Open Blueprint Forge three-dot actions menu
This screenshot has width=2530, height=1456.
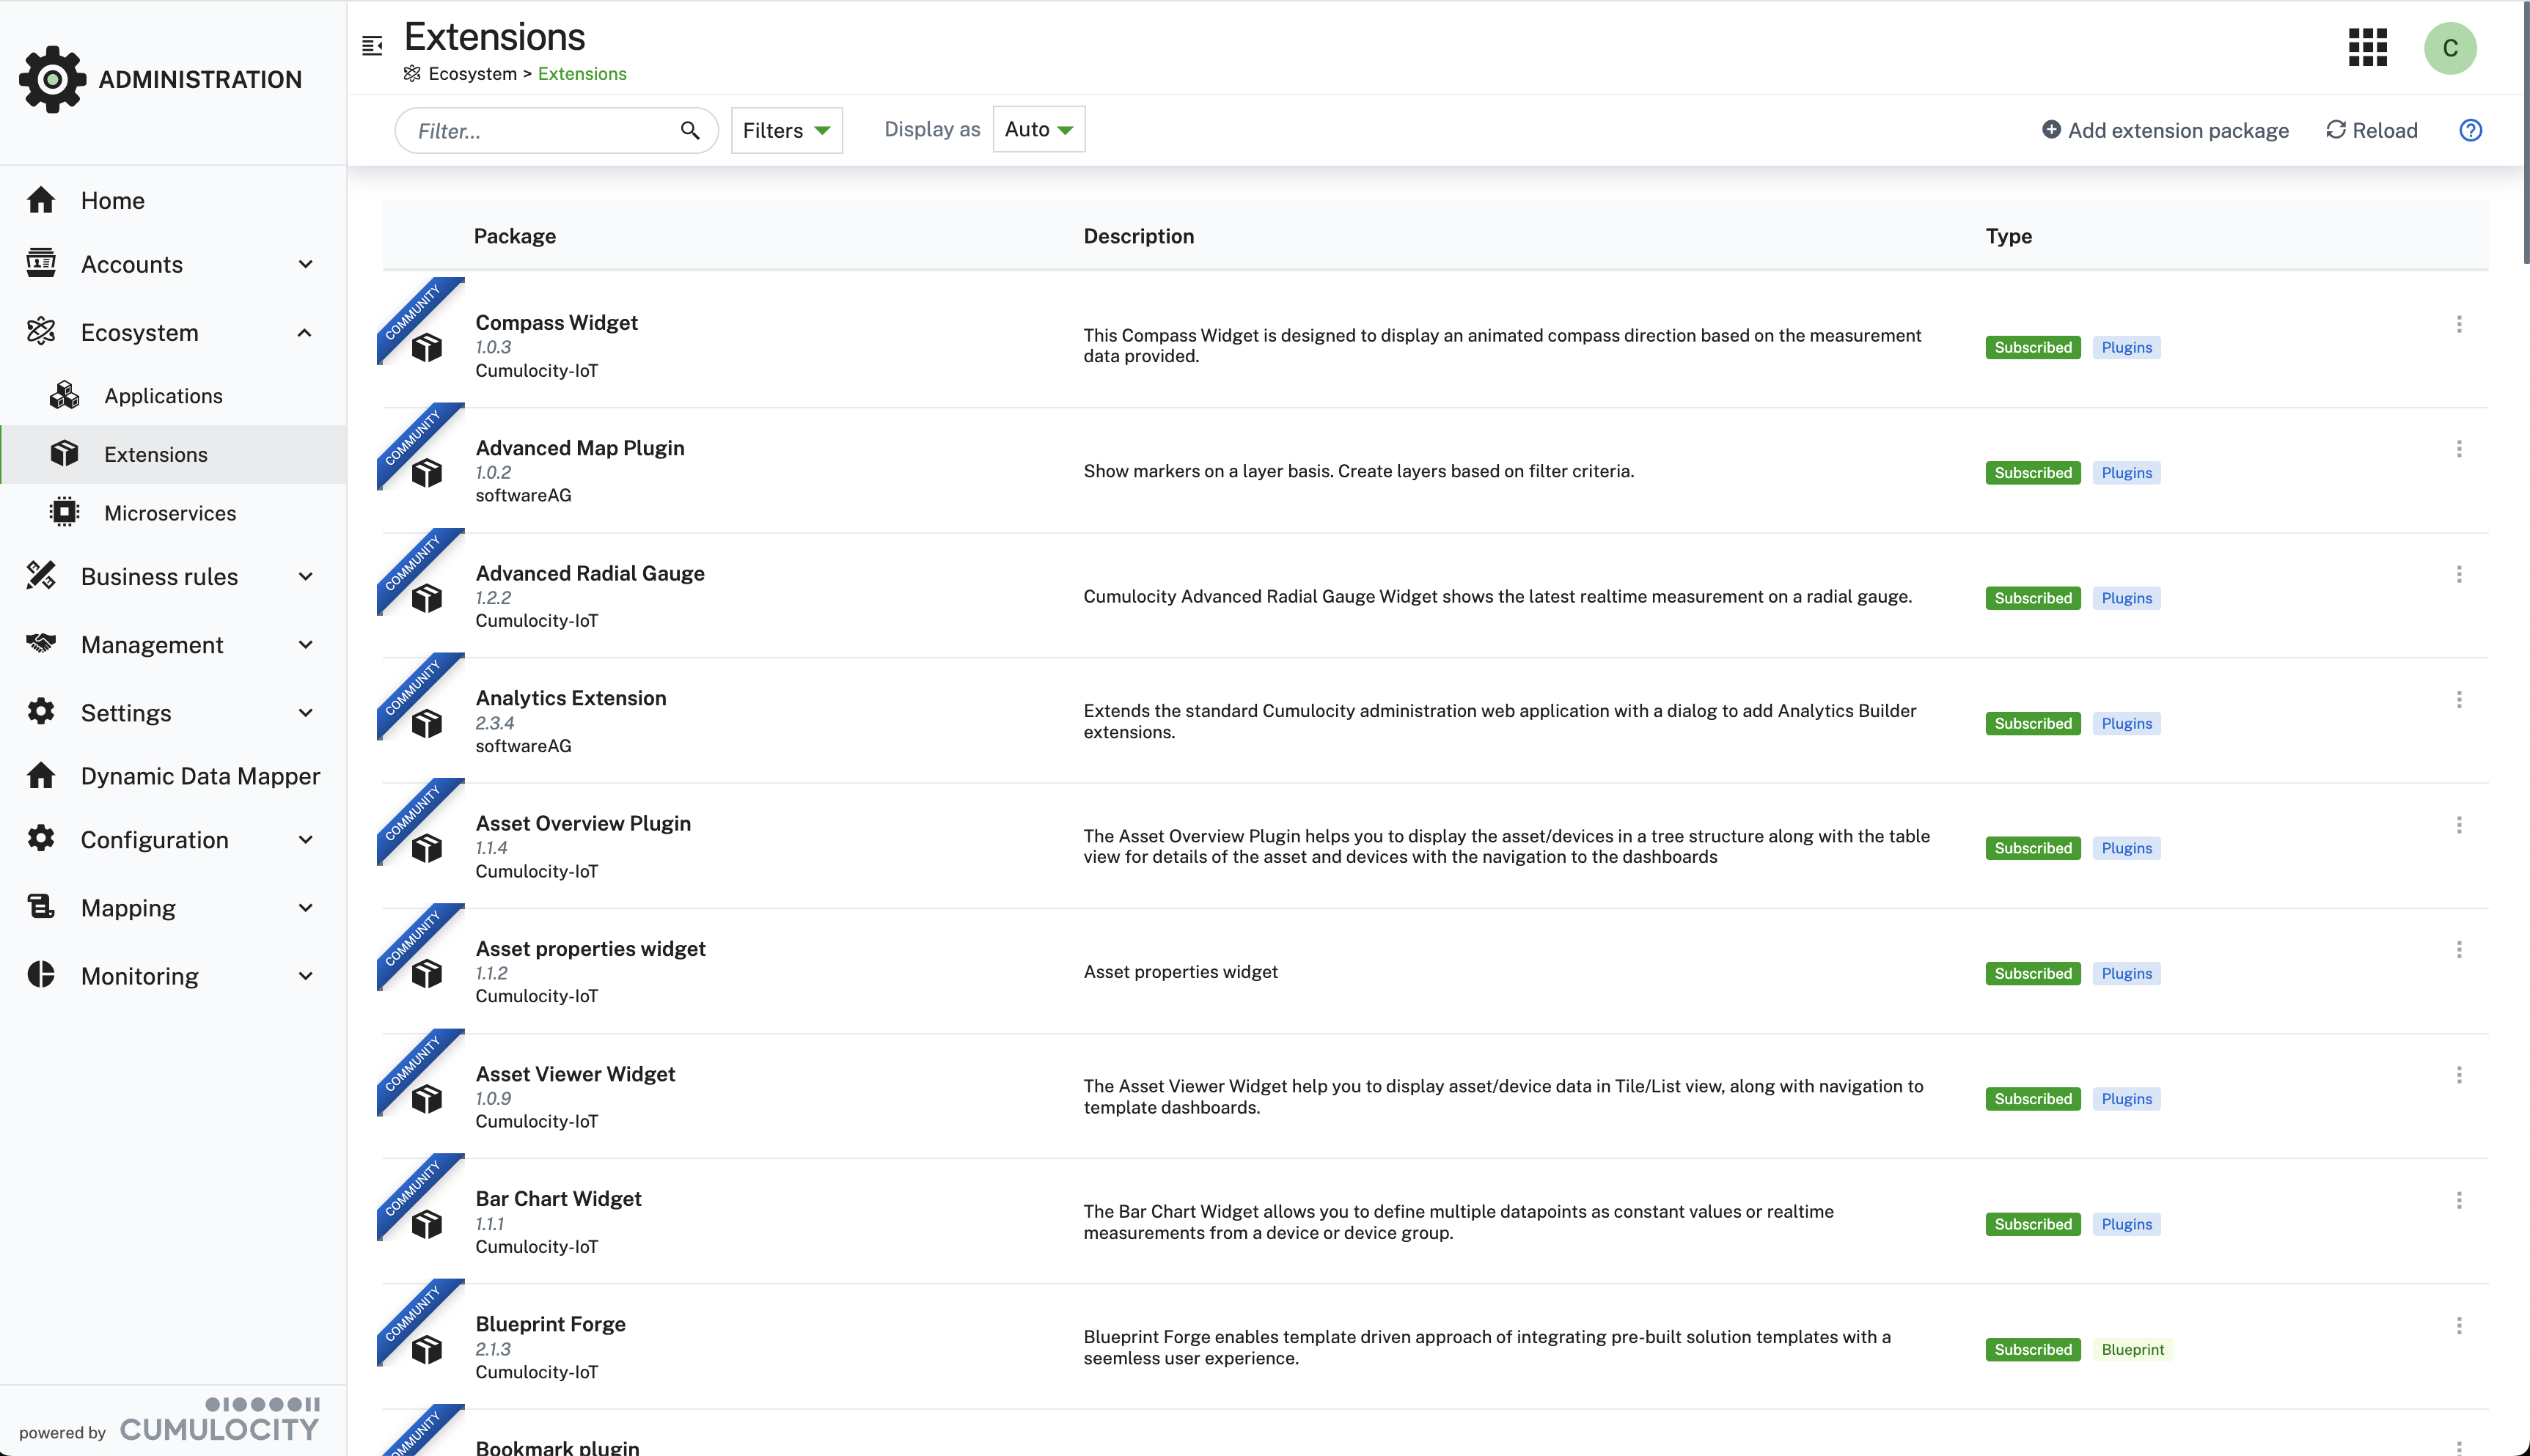[2459, 1326]
